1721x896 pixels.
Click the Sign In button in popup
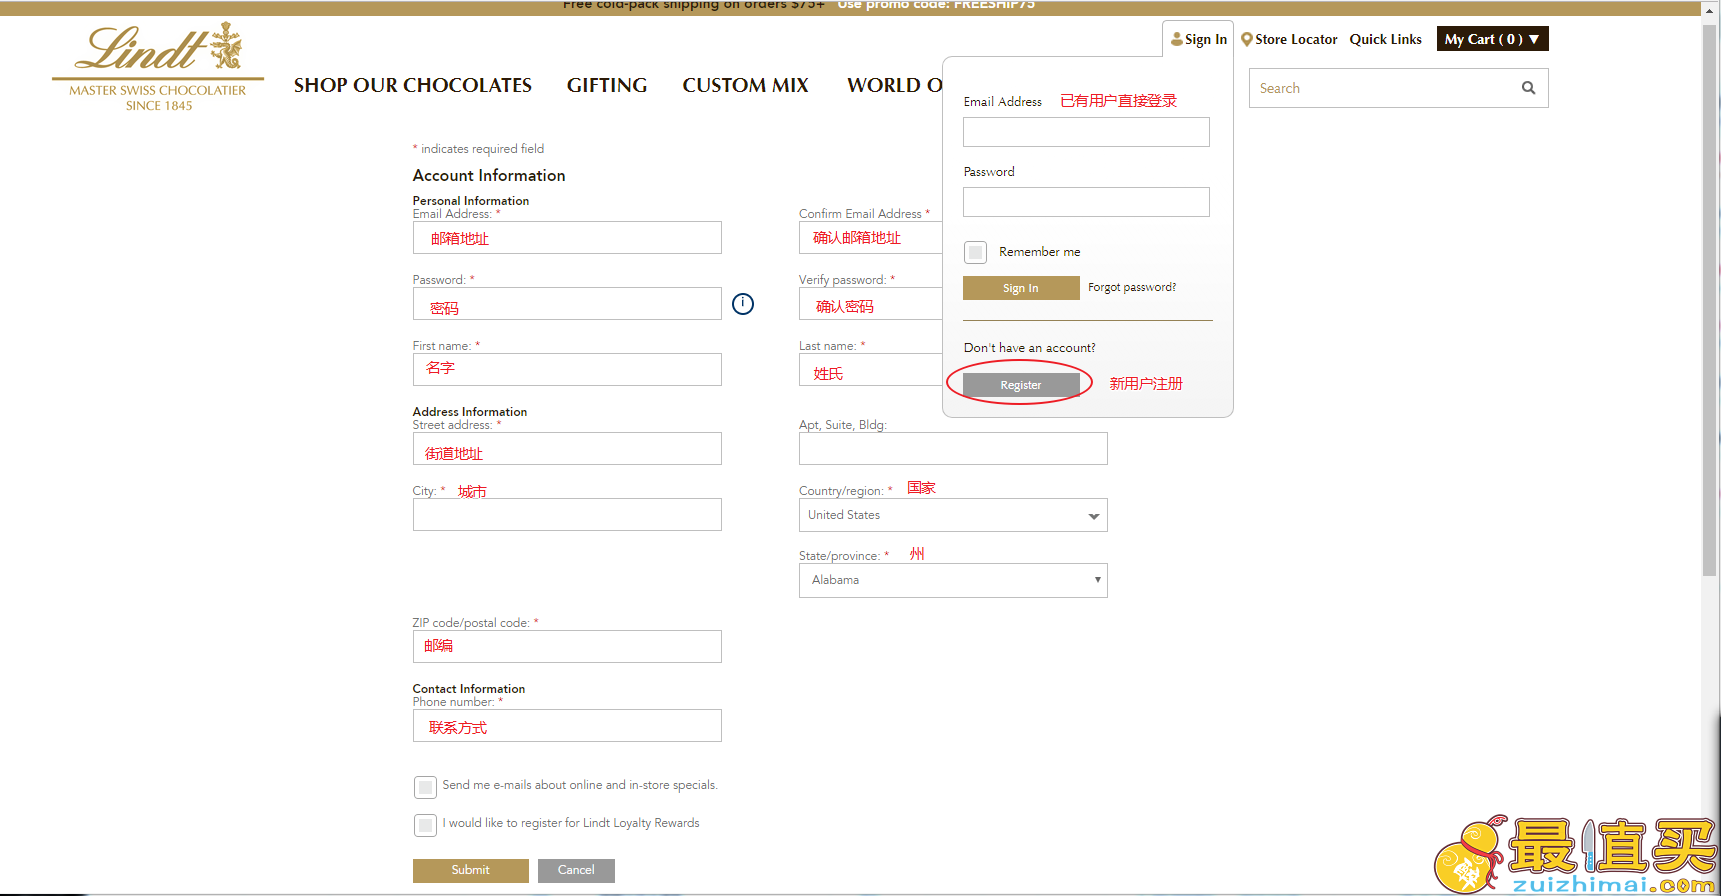tap(1021, 288)
